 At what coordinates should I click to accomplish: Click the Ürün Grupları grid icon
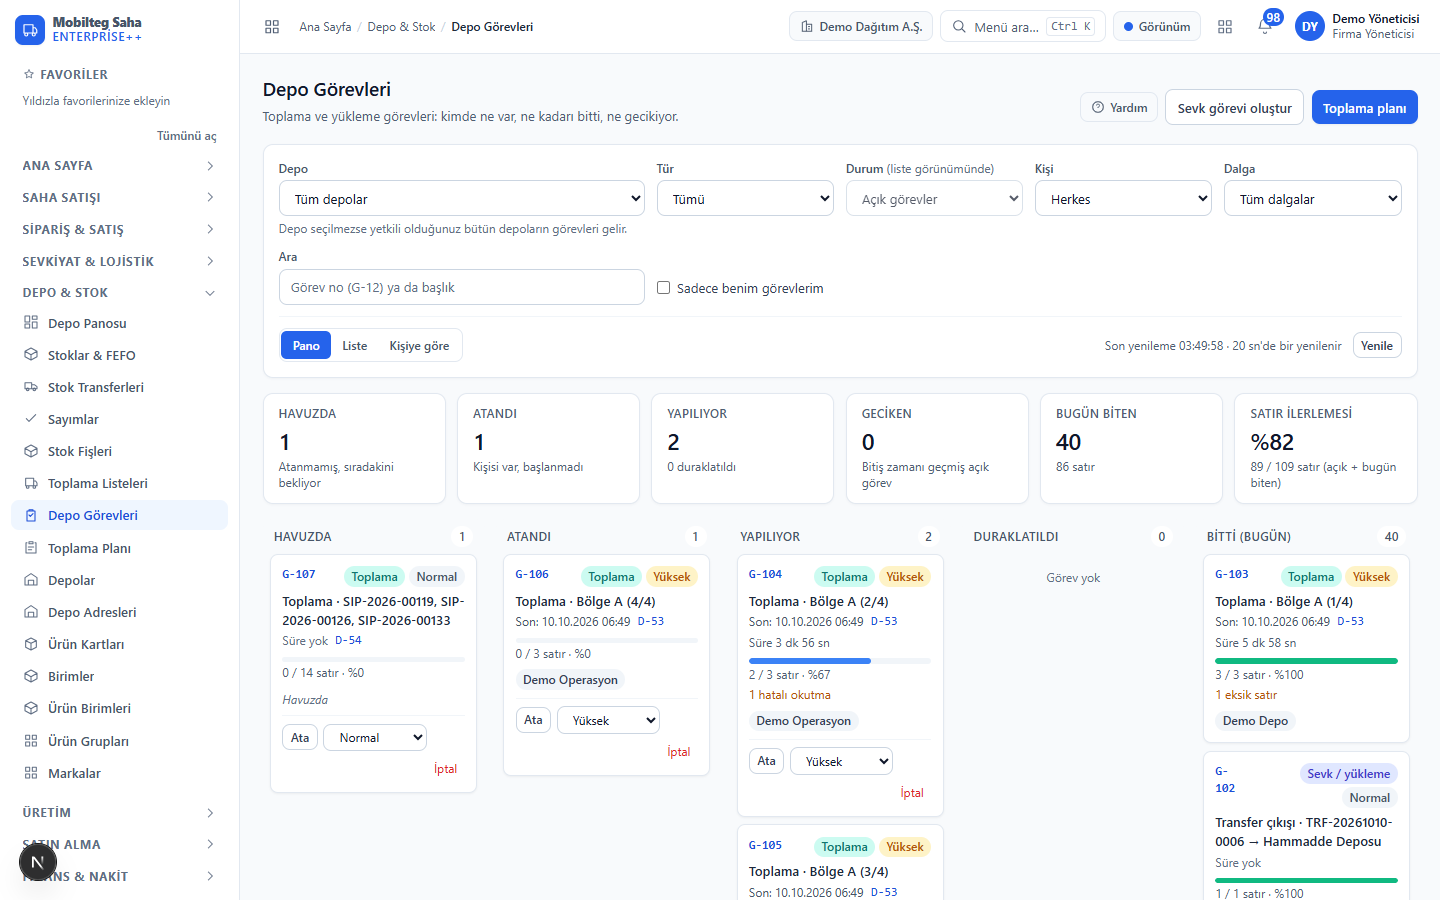tap(31, 741)
